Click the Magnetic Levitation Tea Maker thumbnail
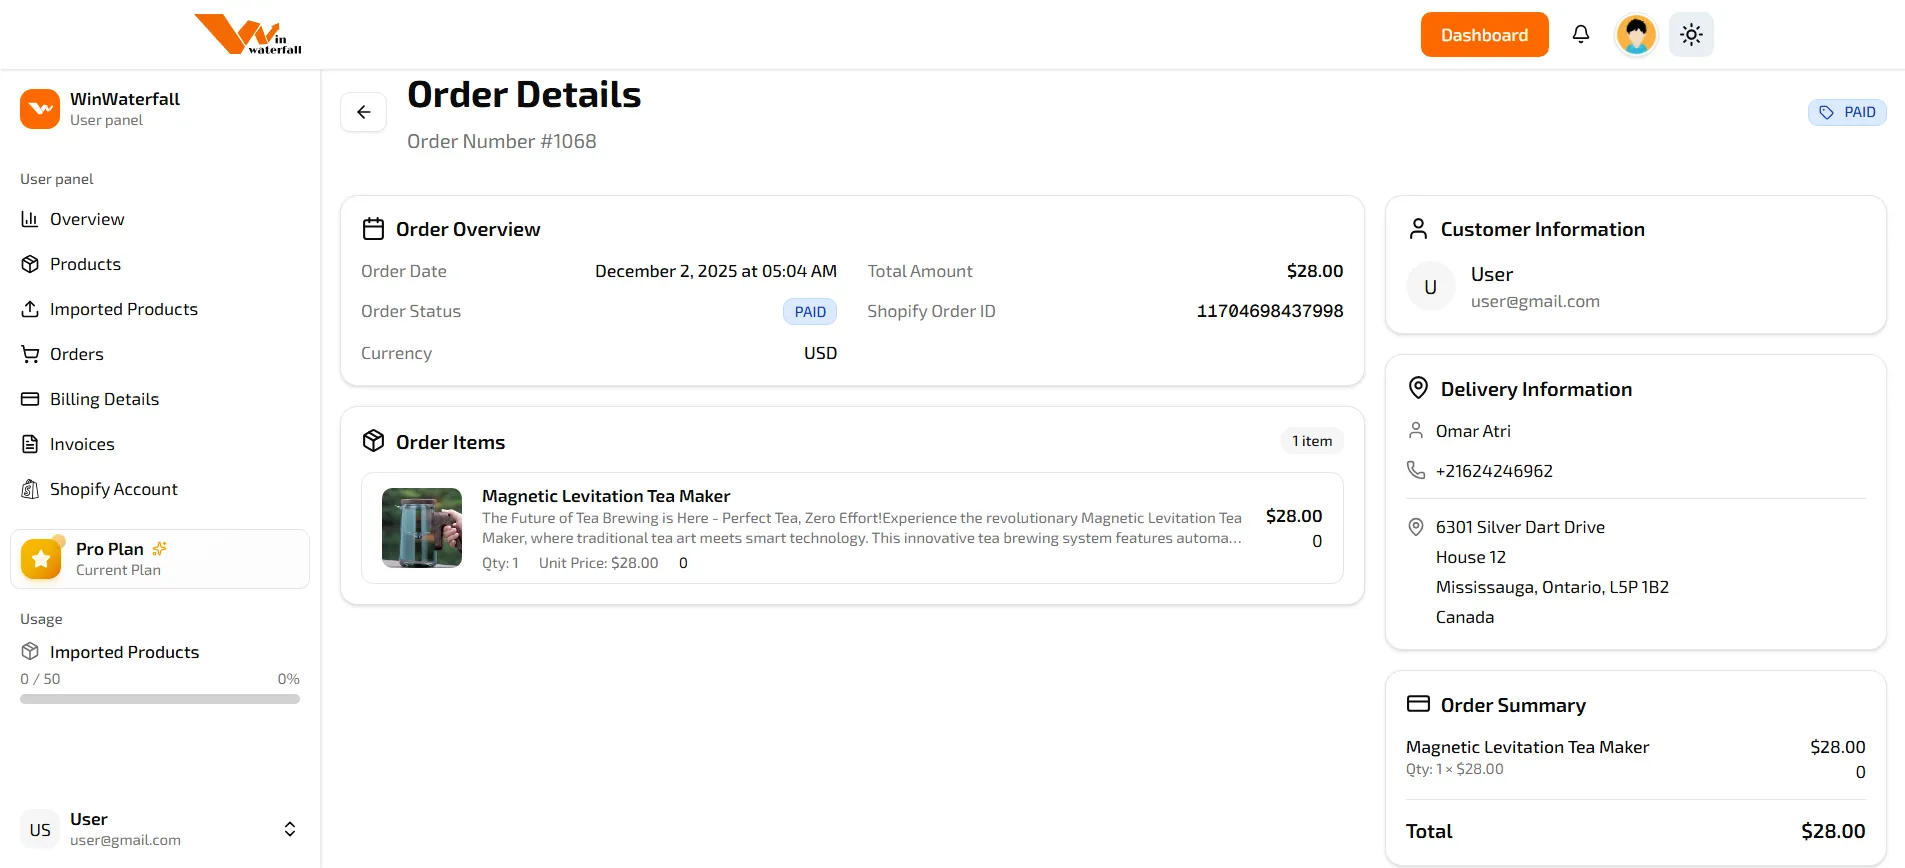 coord(422,528)
